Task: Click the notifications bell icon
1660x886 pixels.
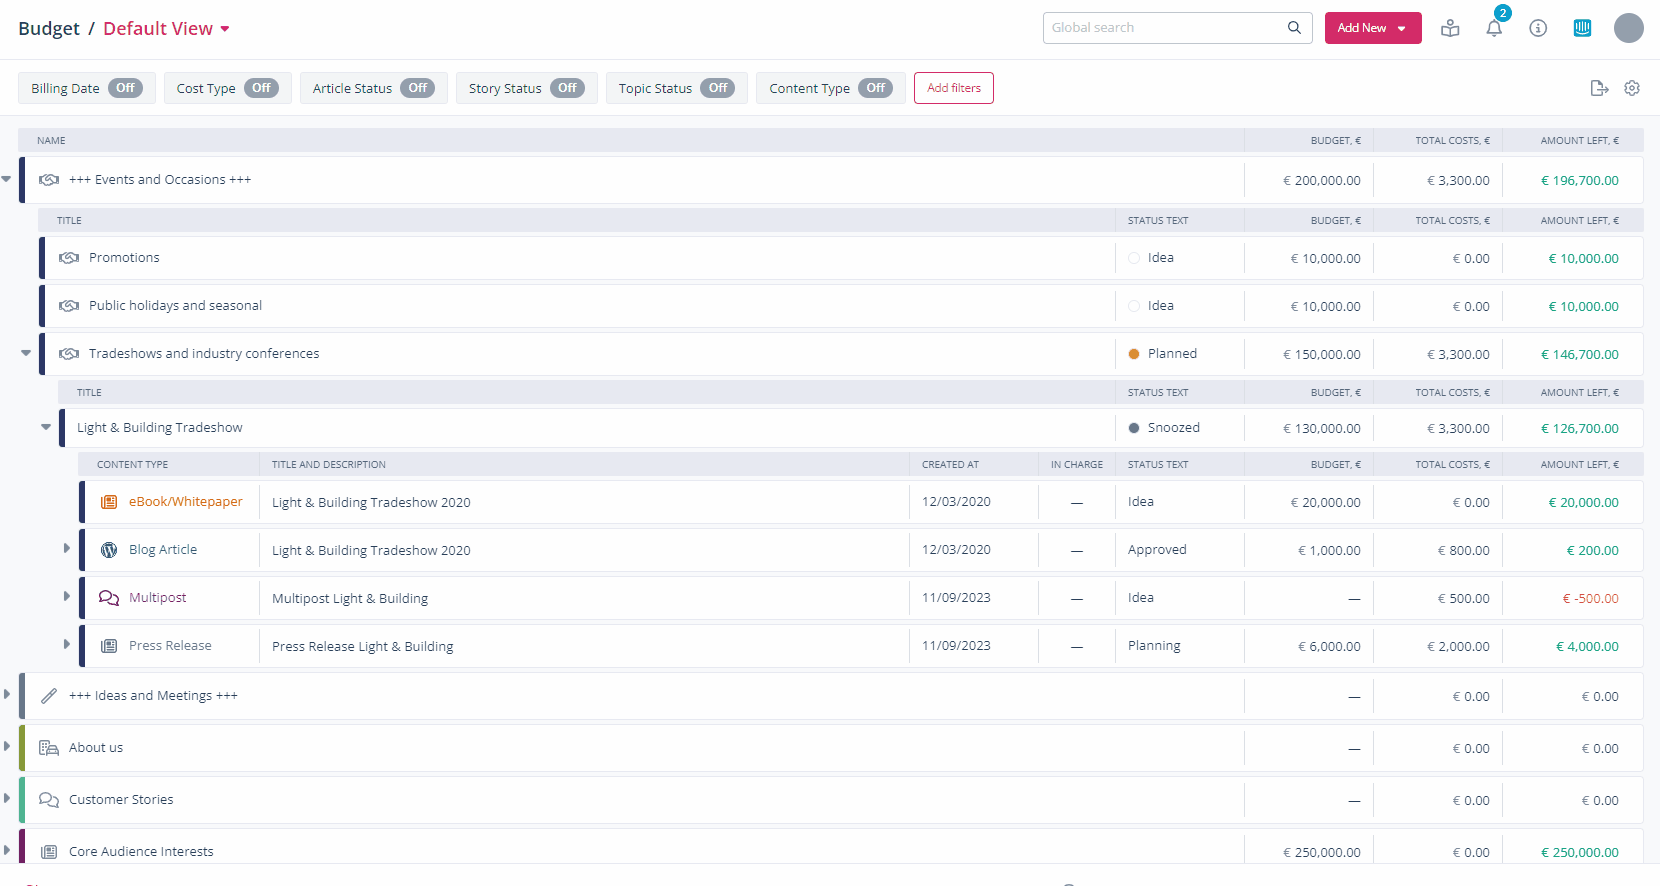Action: (1494, 28)
